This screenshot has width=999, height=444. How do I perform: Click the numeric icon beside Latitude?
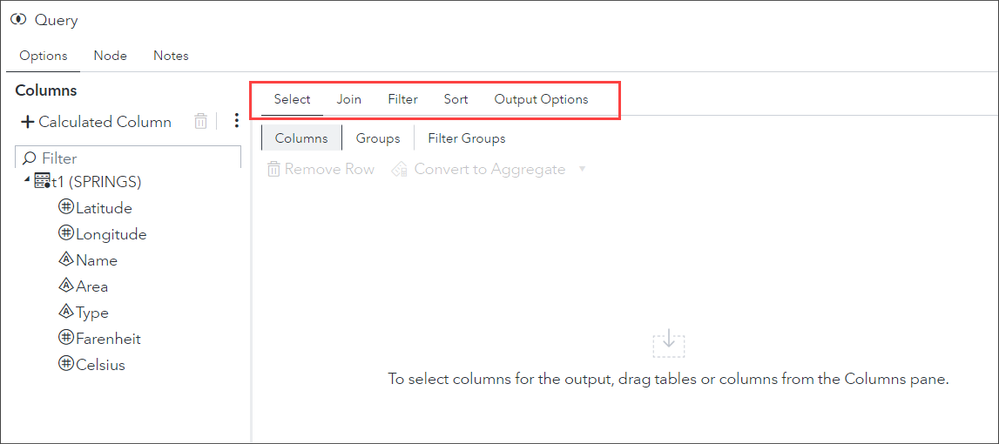(x=67, y=208)
